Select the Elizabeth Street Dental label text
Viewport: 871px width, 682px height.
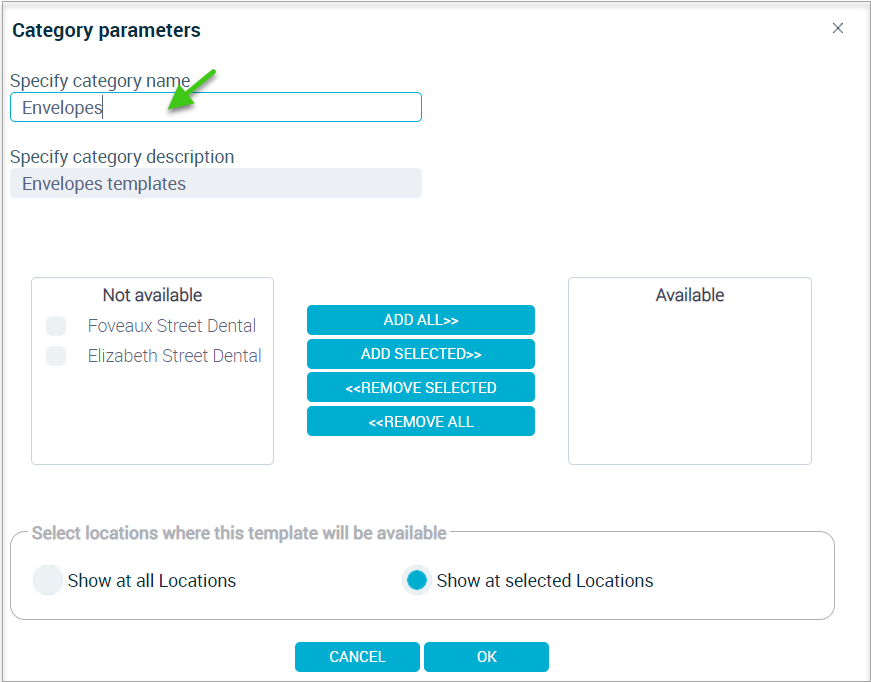(x=174, y=355)
